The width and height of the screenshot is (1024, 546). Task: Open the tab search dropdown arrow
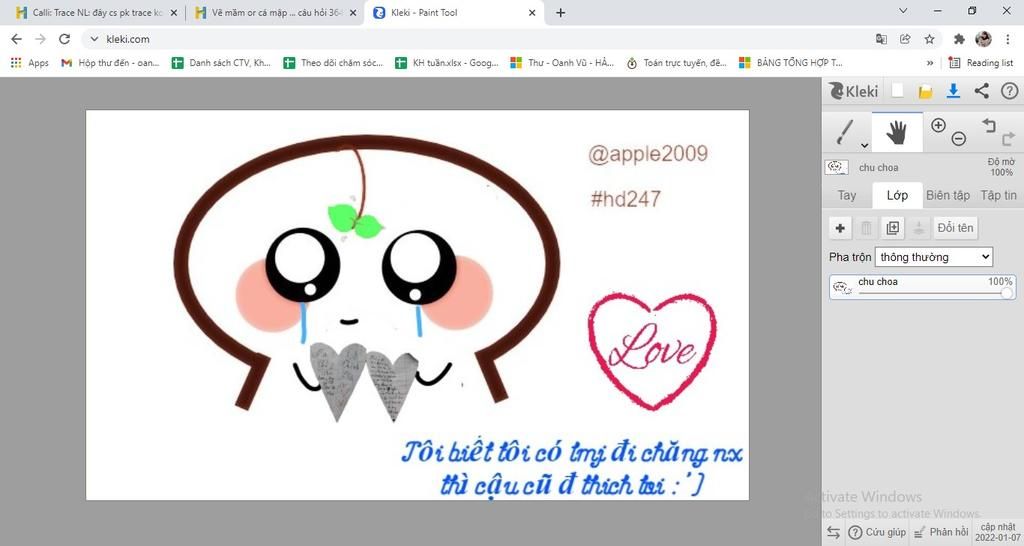[x=903, y=11]
